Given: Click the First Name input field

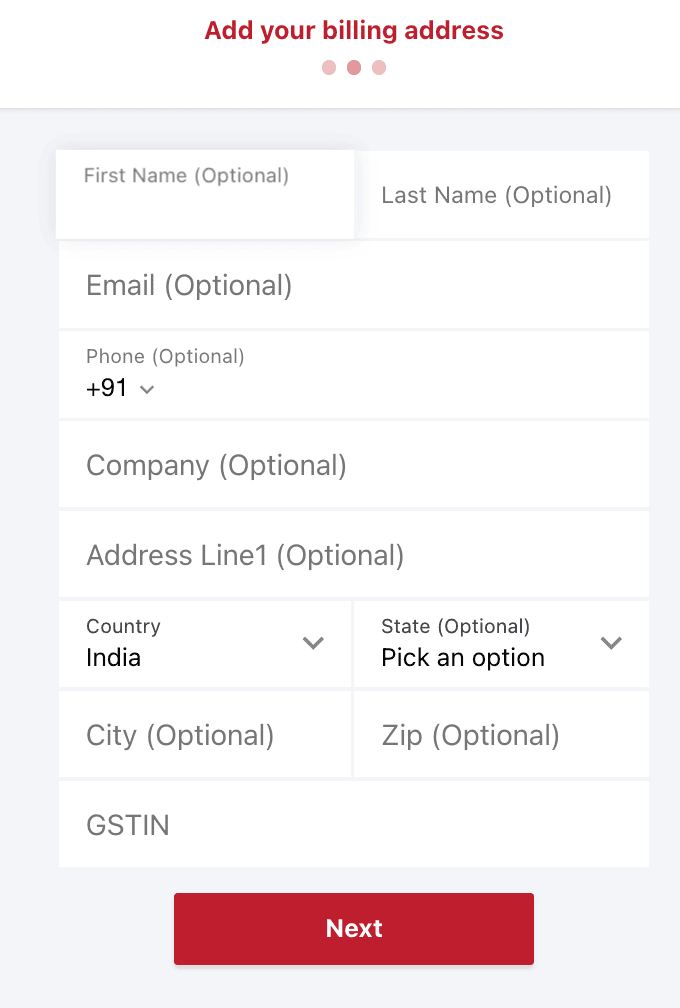Looking at the screenshot, I should (x=200, y=195).
